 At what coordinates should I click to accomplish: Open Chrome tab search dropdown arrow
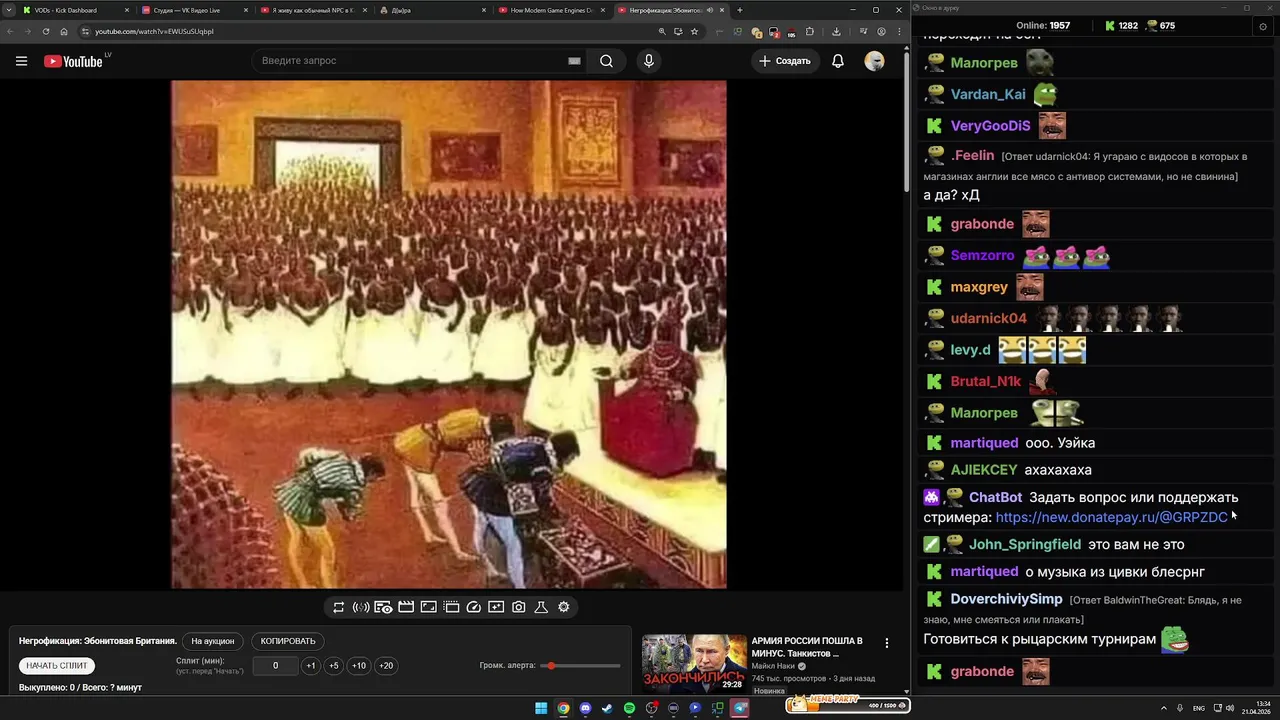pyautogui.click(x=9, y=10)
